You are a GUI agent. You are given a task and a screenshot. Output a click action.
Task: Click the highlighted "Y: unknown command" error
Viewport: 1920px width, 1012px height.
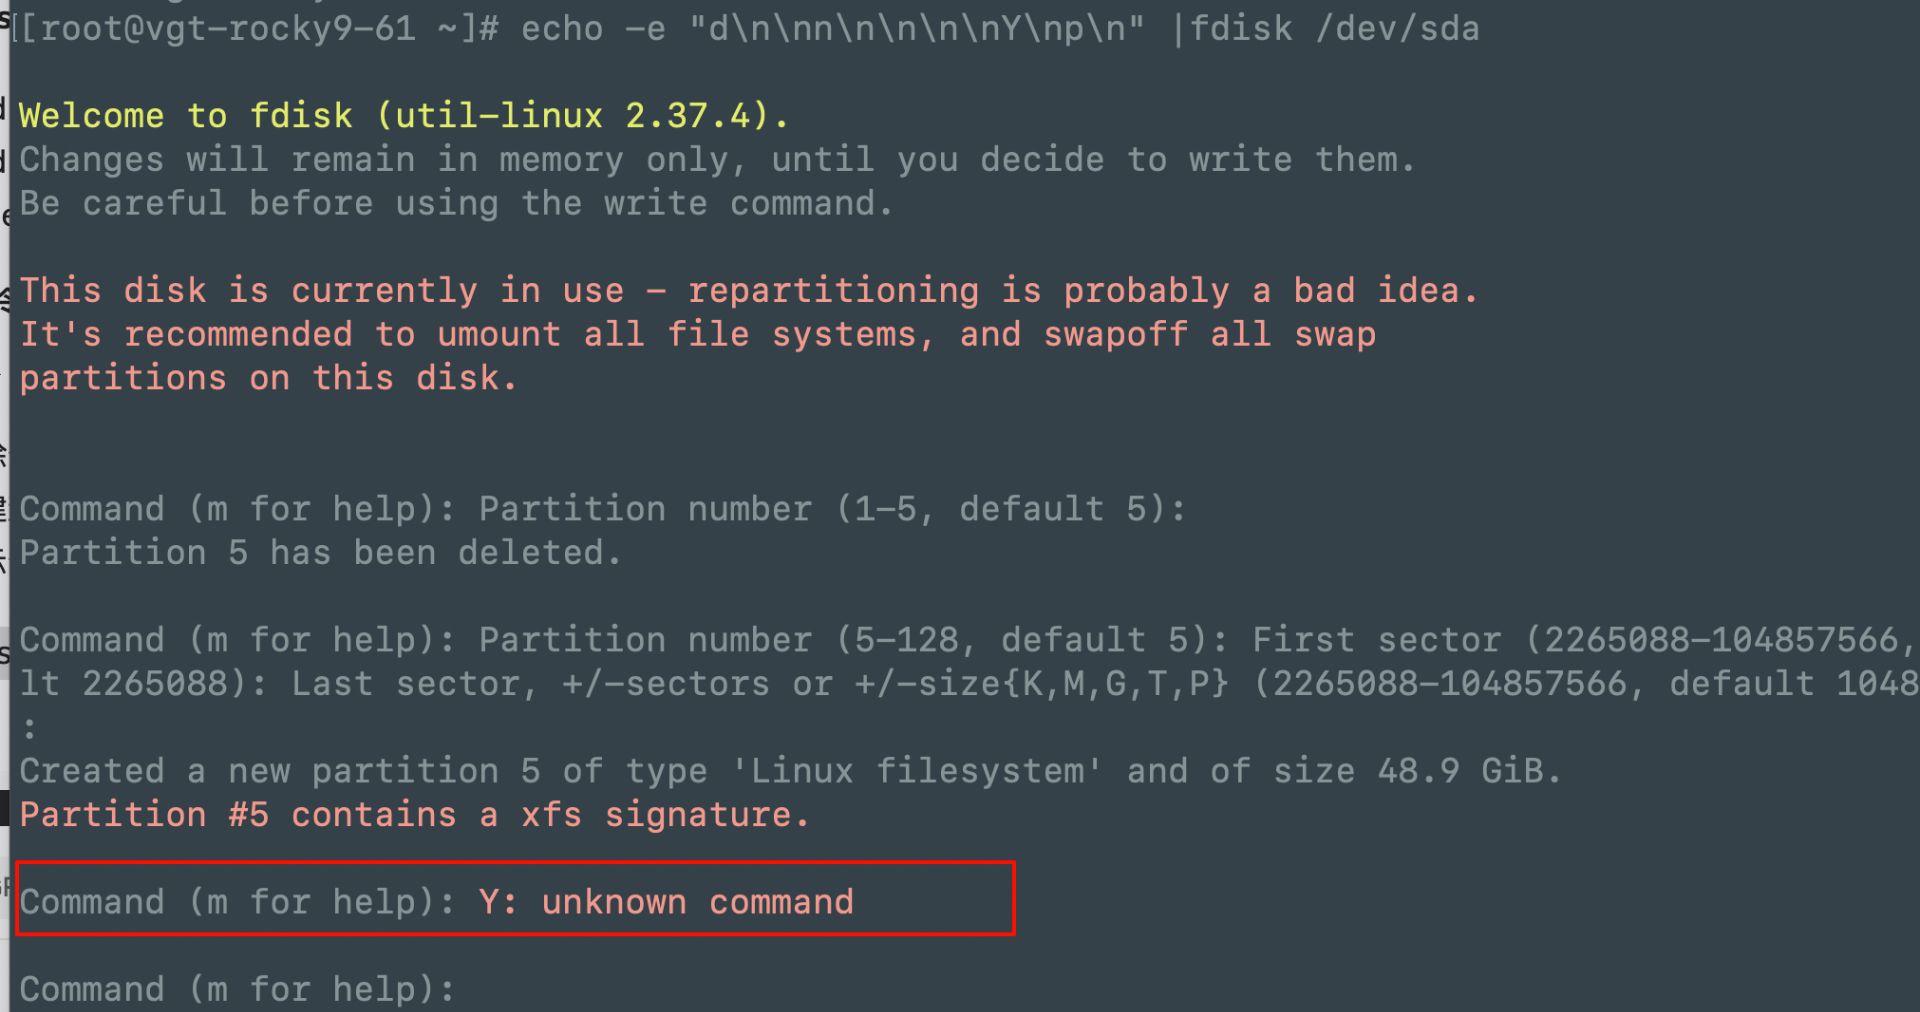pyautogui.click(x=665, y=902)
